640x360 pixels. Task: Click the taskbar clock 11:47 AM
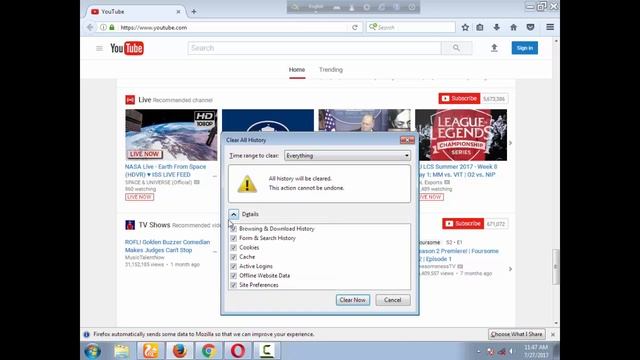coord(536,348)
